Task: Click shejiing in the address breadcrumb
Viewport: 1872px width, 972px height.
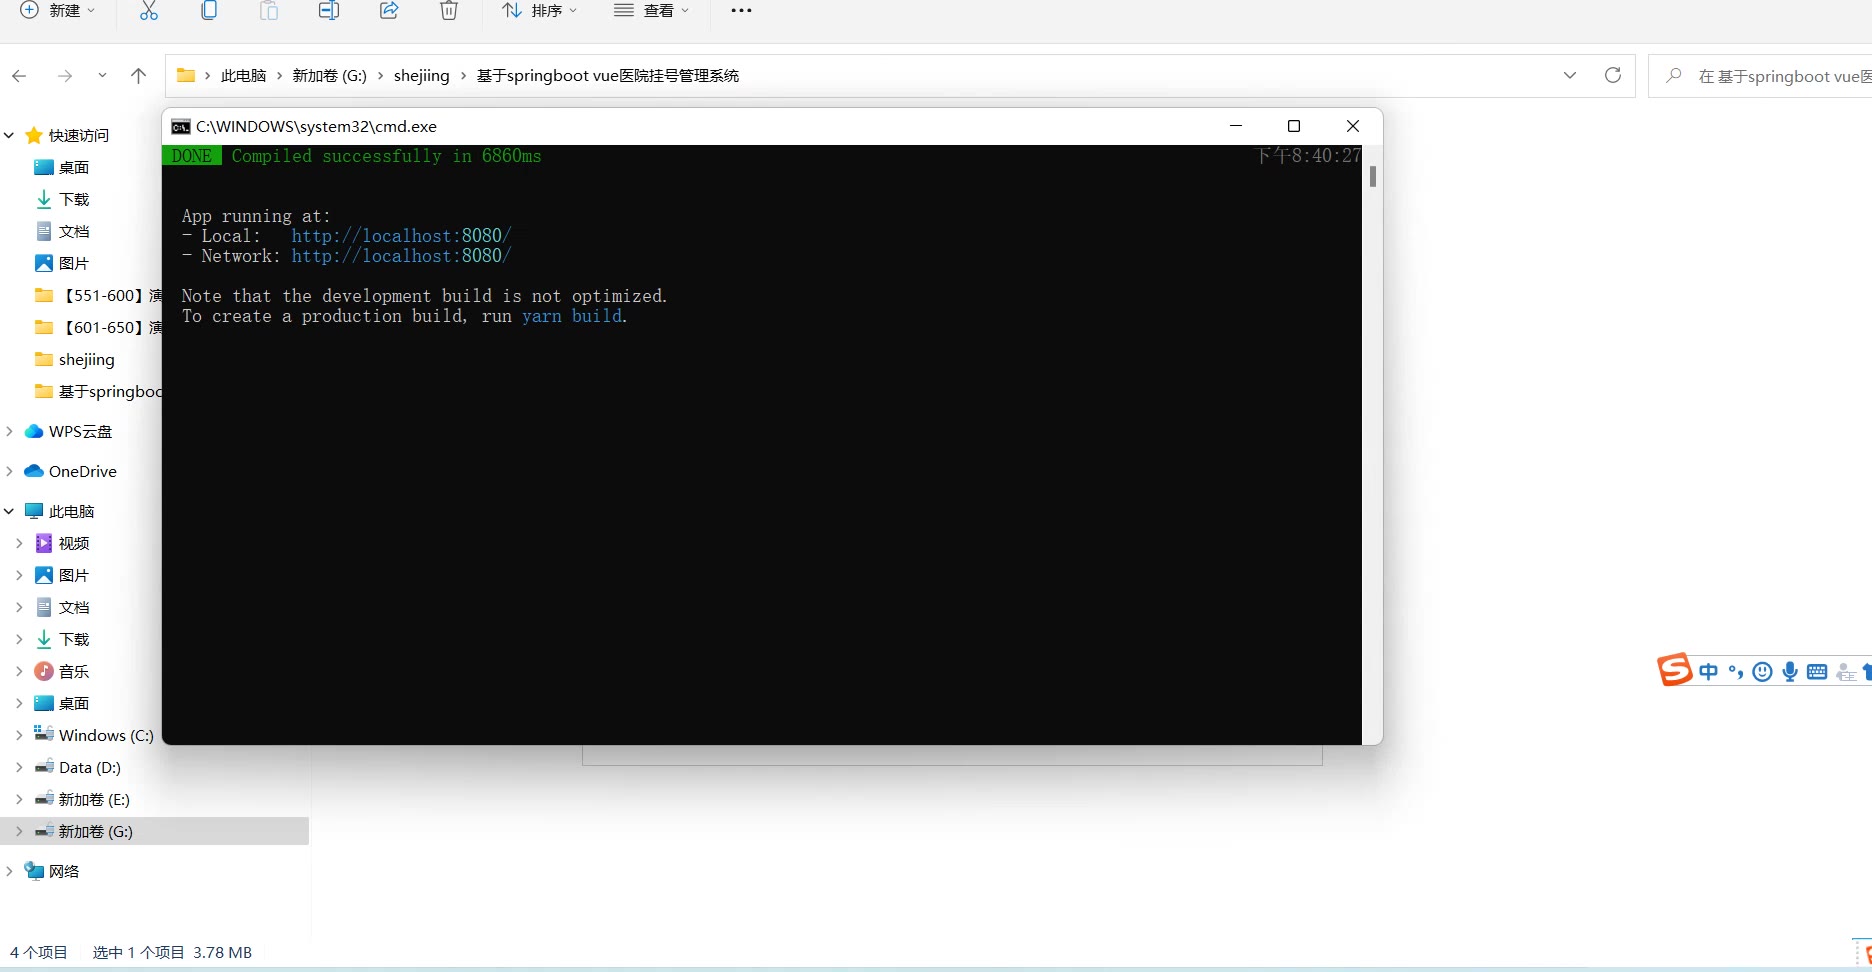Action: 422,76
